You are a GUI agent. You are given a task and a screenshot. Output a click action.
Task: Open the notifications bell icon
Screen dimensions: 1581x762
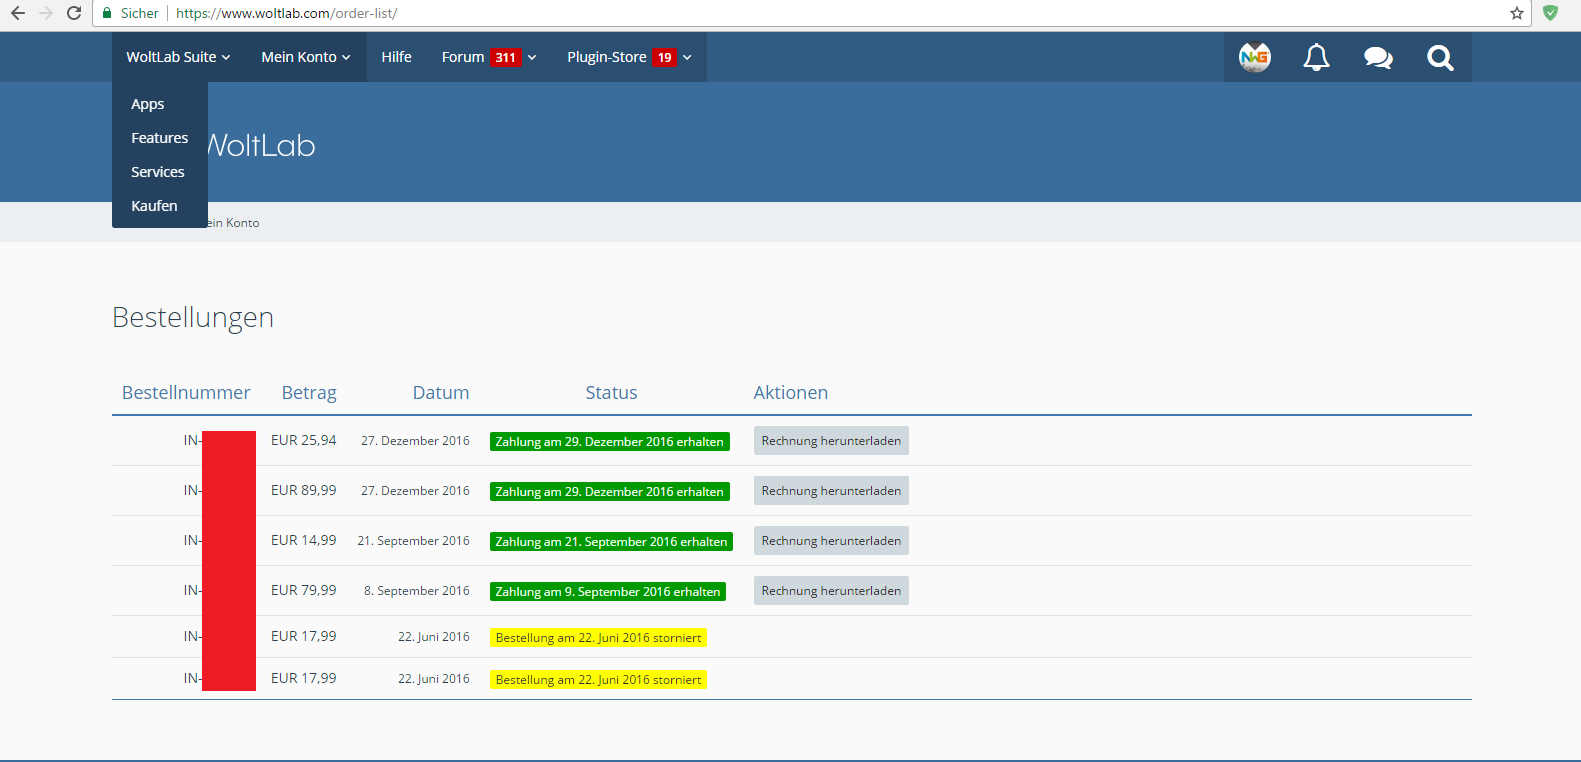pyautogui.click(x=1316, y=58)
